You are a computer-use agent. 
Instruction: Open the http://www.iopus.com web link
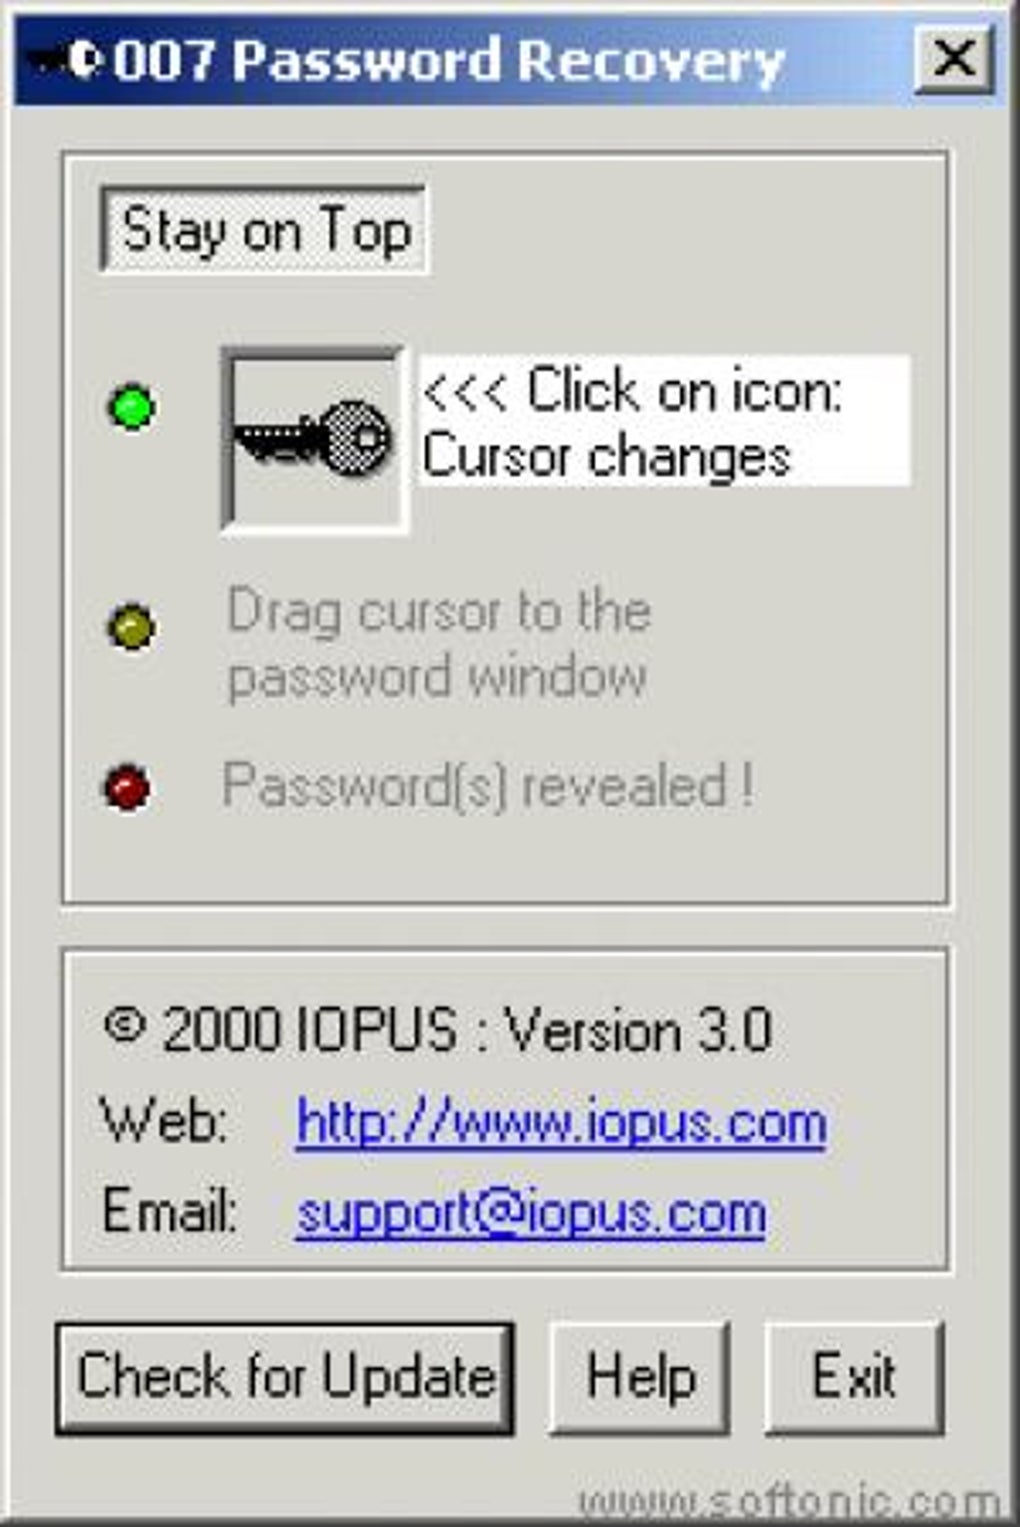click(561, 1122)
